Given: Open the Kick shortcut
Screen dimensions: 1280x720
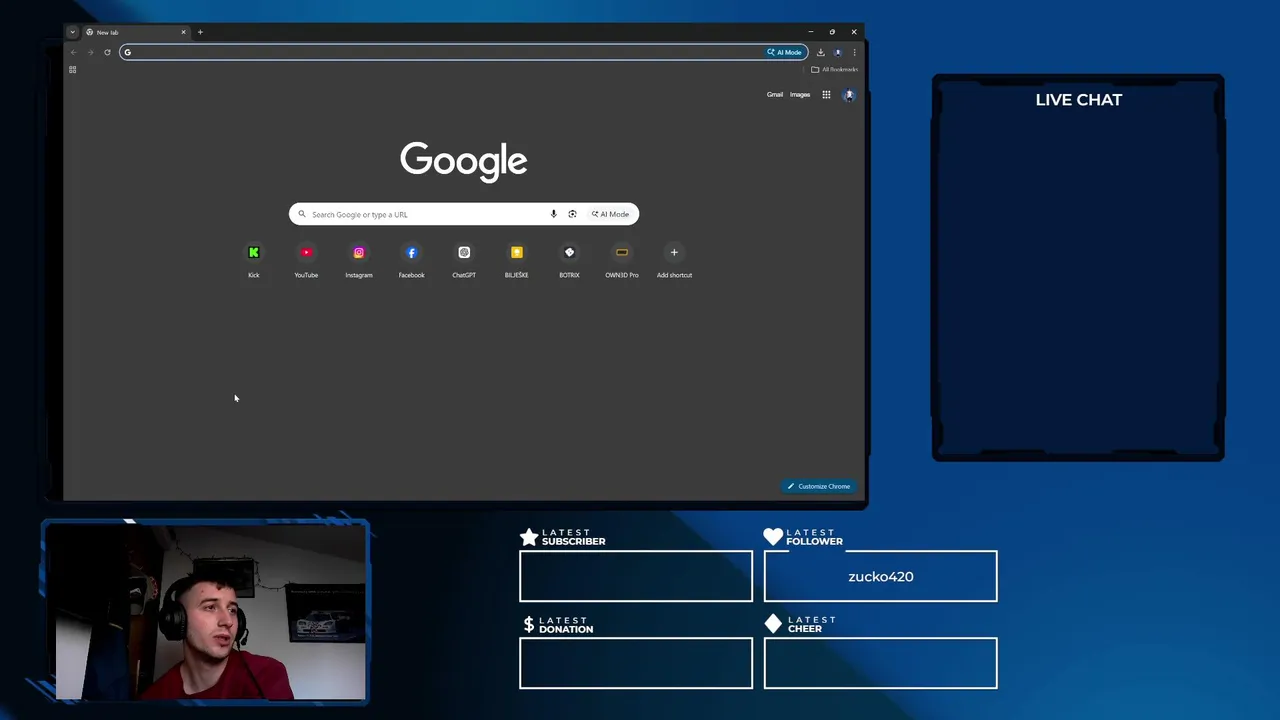Looking at the screenshot, I should click(253, 261).
